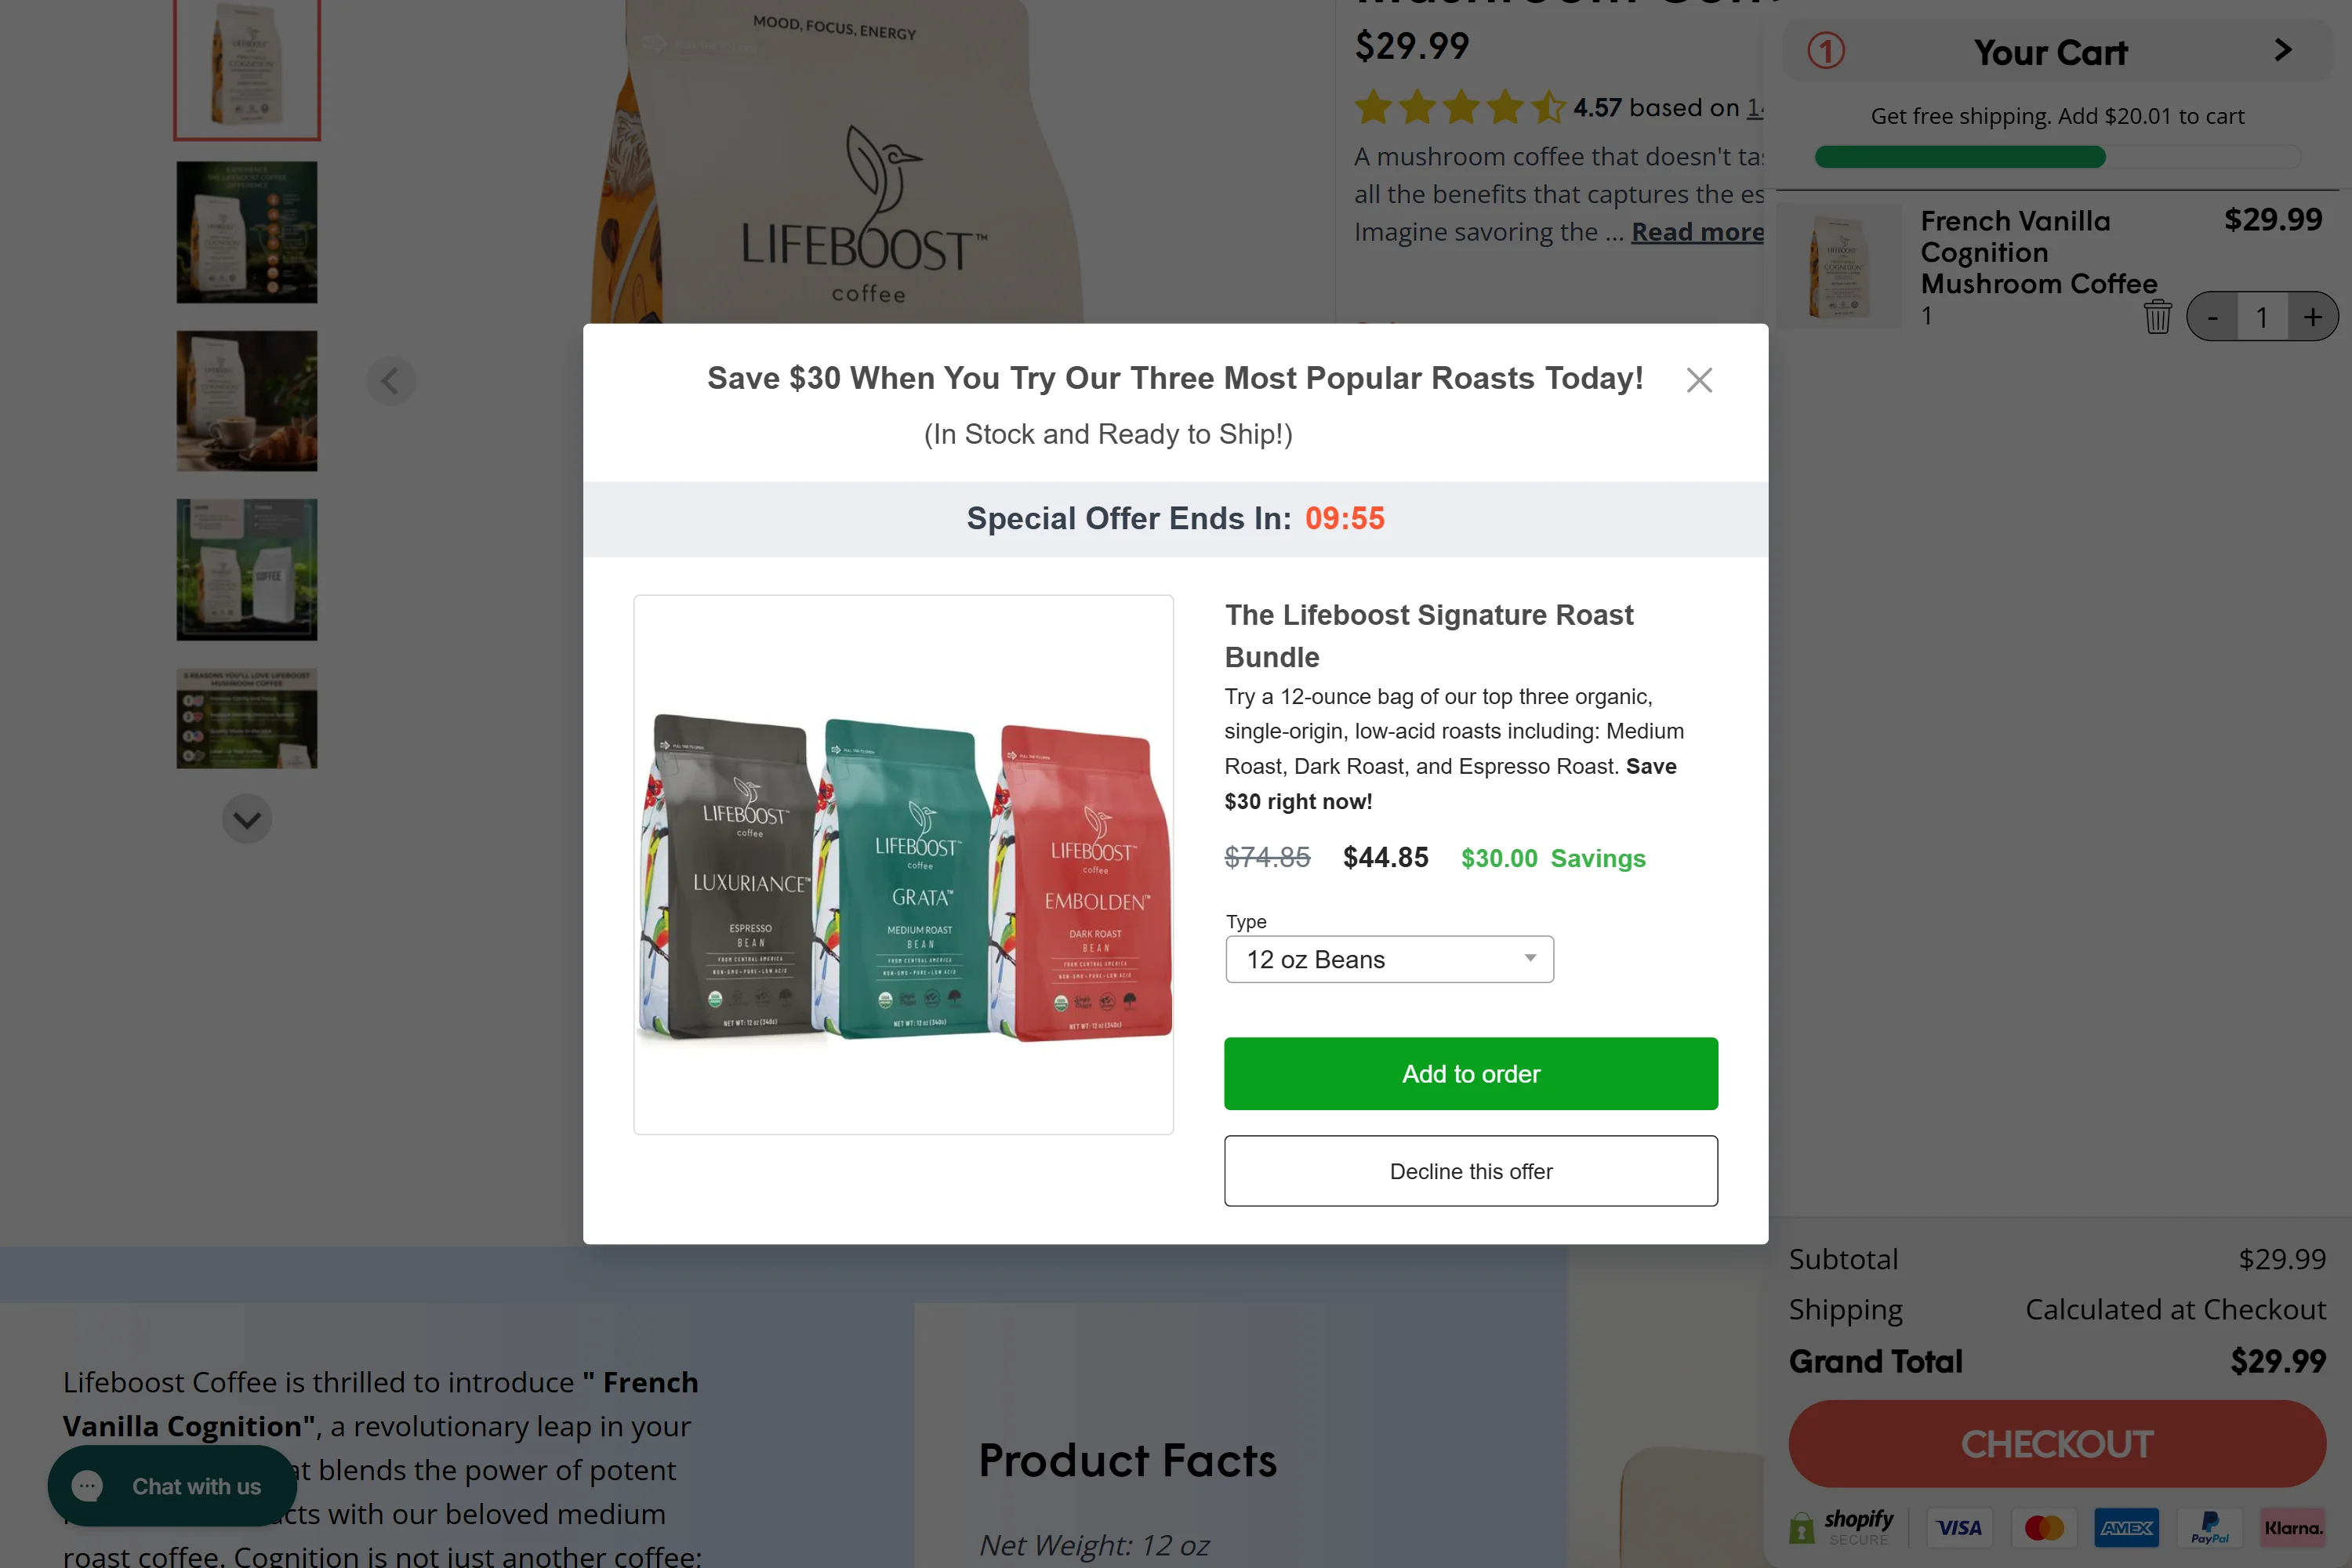The height and width of the screenshot is (1568, 2352).
Task: Close the special offer popup
Action: (1699, 380)
